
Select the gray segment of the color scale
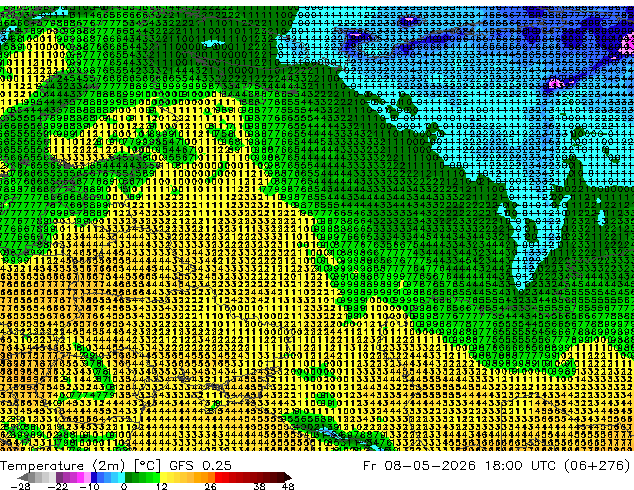42,477
